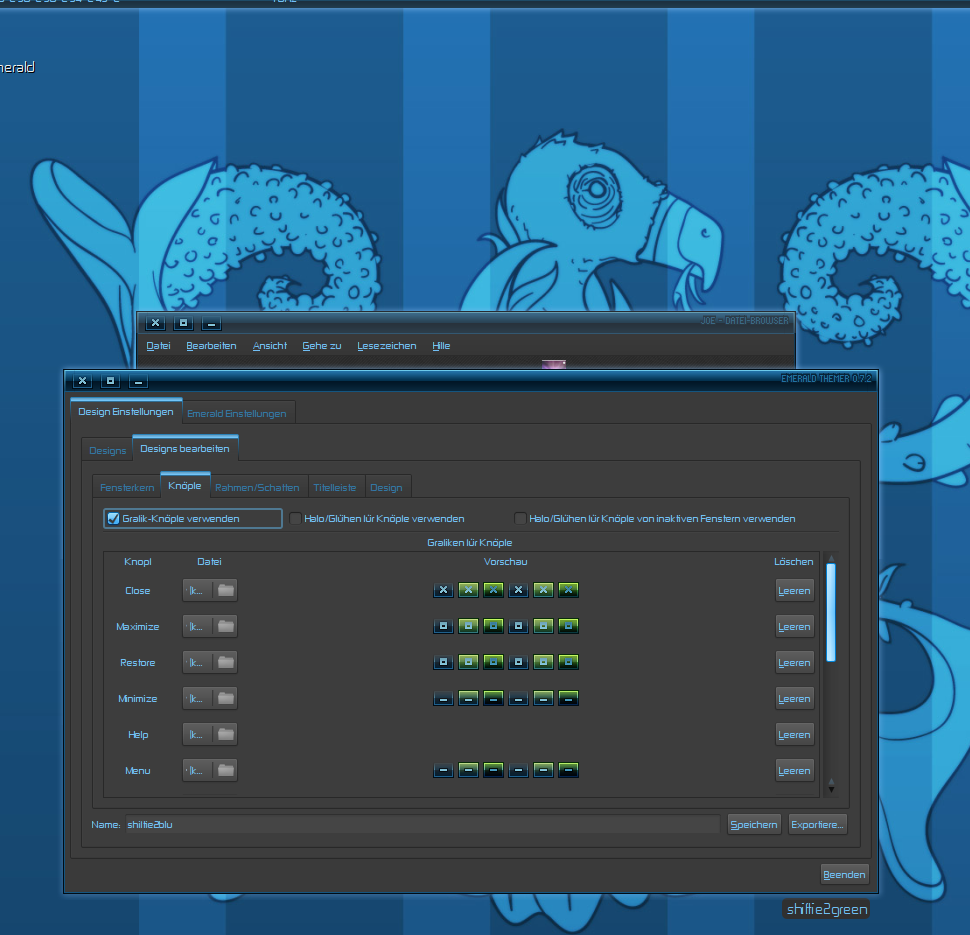Click Leeren button for Close row
Image resolution: width=970 pixels, height=935 pixels.
794,590
